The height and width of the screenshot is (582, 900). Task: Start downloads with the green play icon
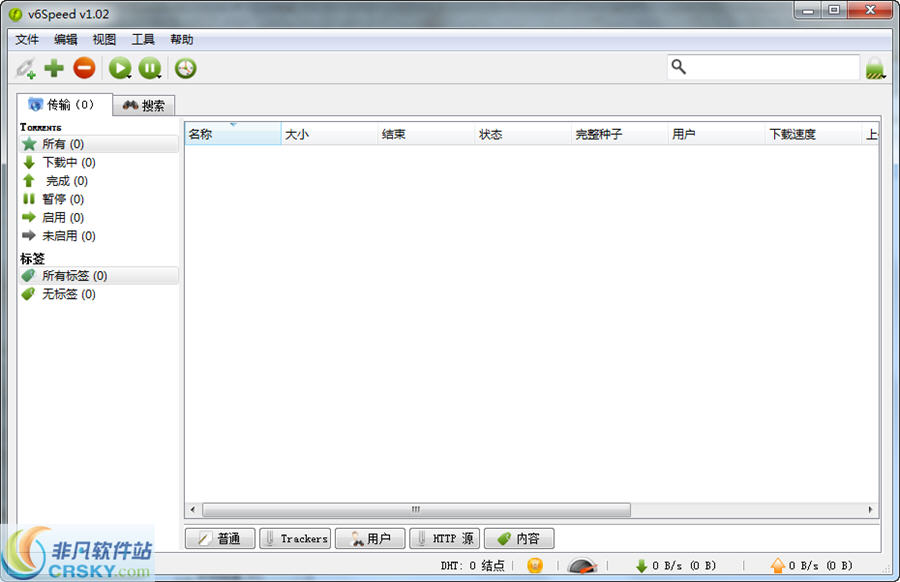tap(117, 67)
